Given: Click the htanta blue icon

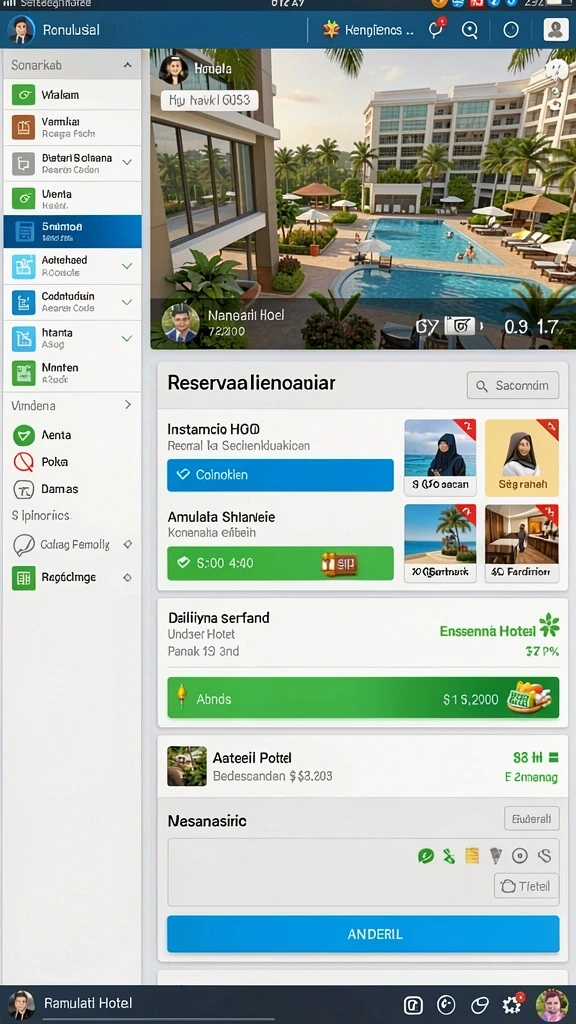Looking at the screenshot, I should click(x=24, y=338).
